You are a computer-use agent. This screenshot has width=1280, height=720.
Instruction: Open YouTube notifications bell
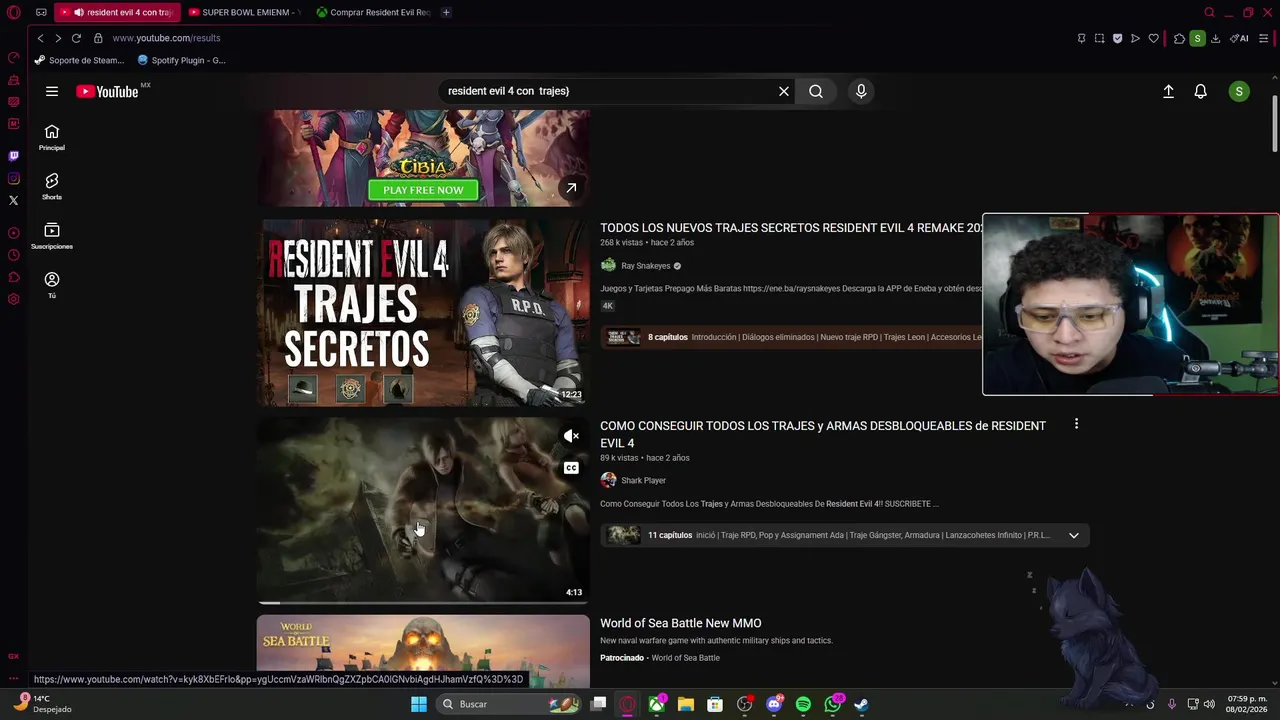tap(1201, 91)
